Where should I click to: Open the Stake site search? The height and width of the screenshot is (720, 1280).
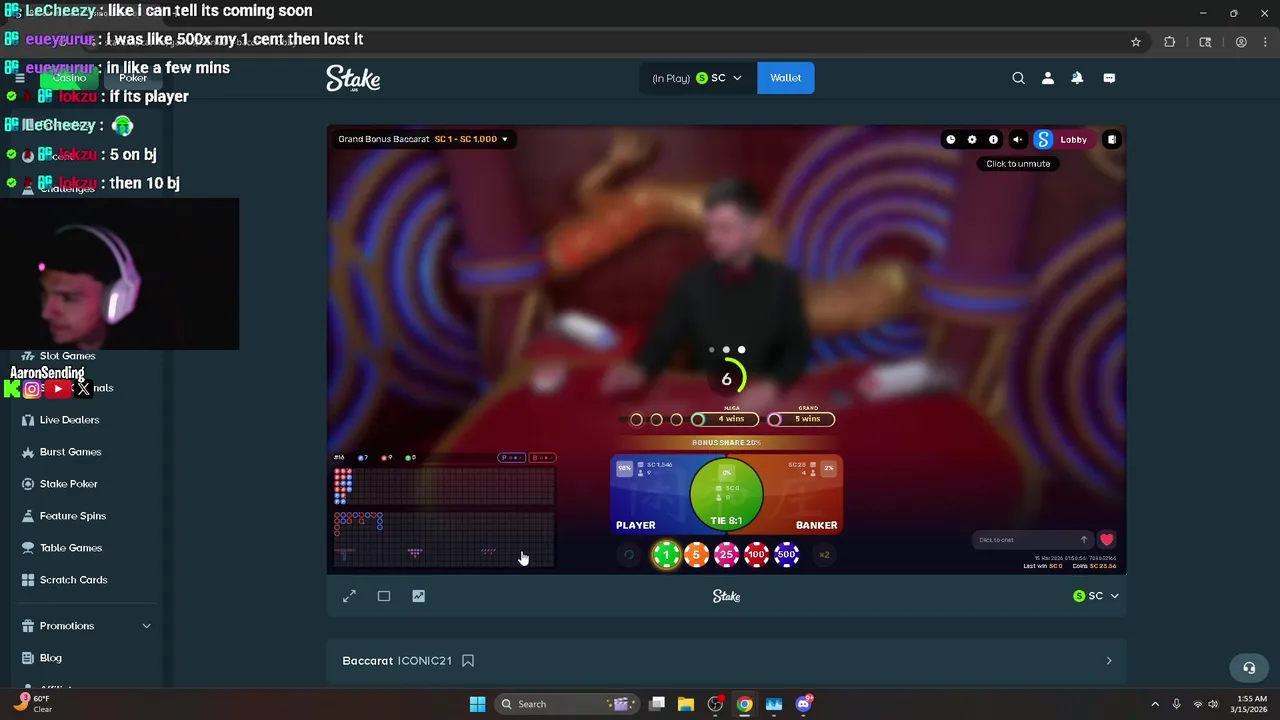(1018, 78)
